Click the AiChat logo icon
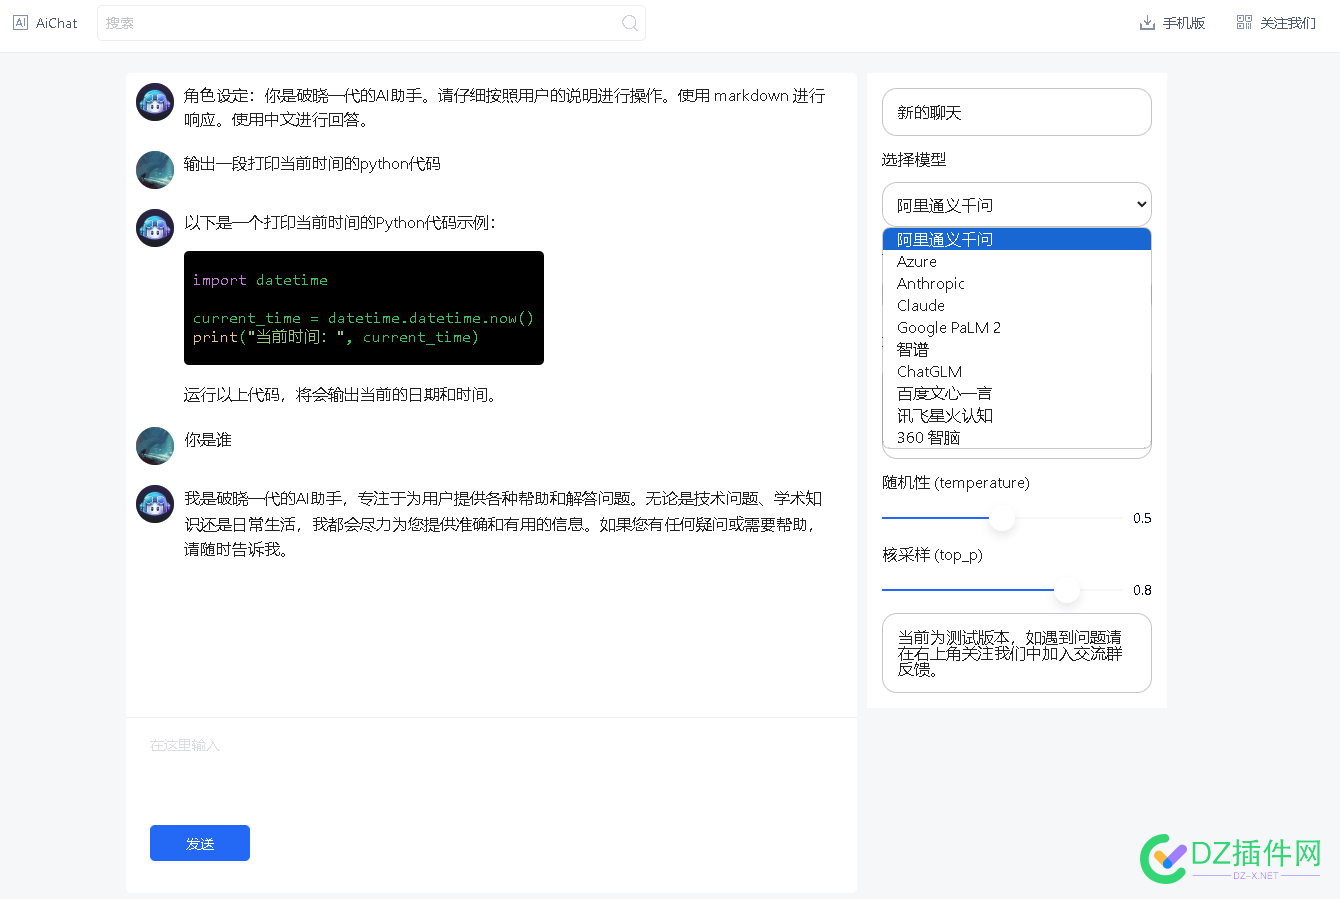The height and width of the screenshot is (899, 1340). [x=20, y=22]
